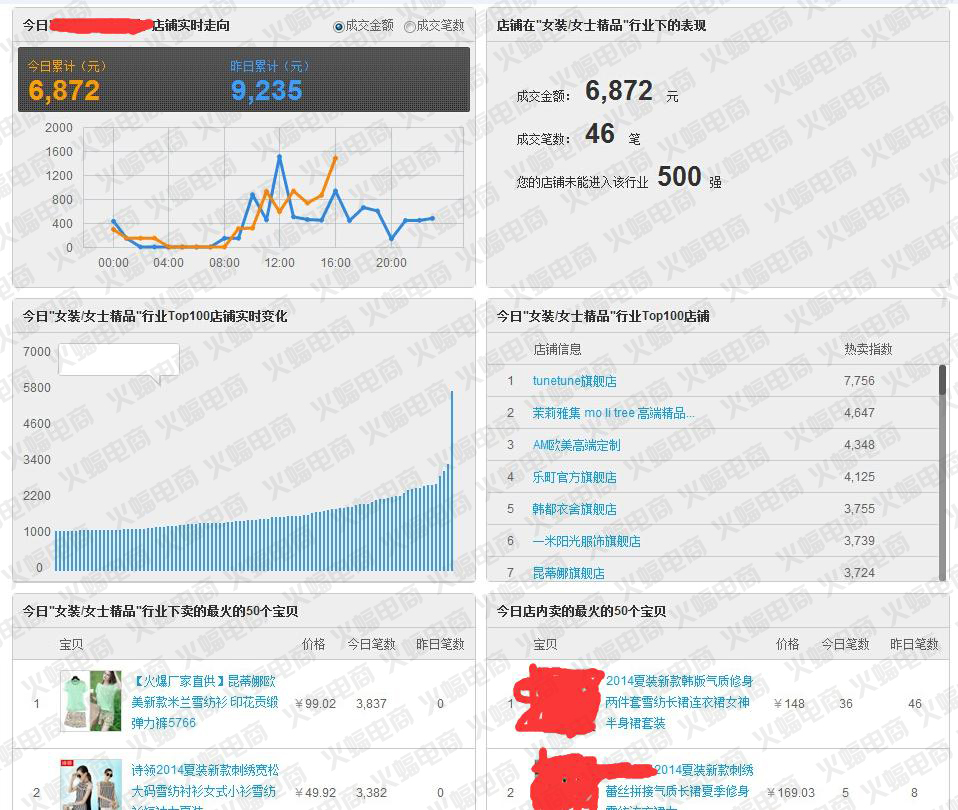Select the 成交金额 radio button
Viewport: 958px width, 810px height.
click(338, 26)
